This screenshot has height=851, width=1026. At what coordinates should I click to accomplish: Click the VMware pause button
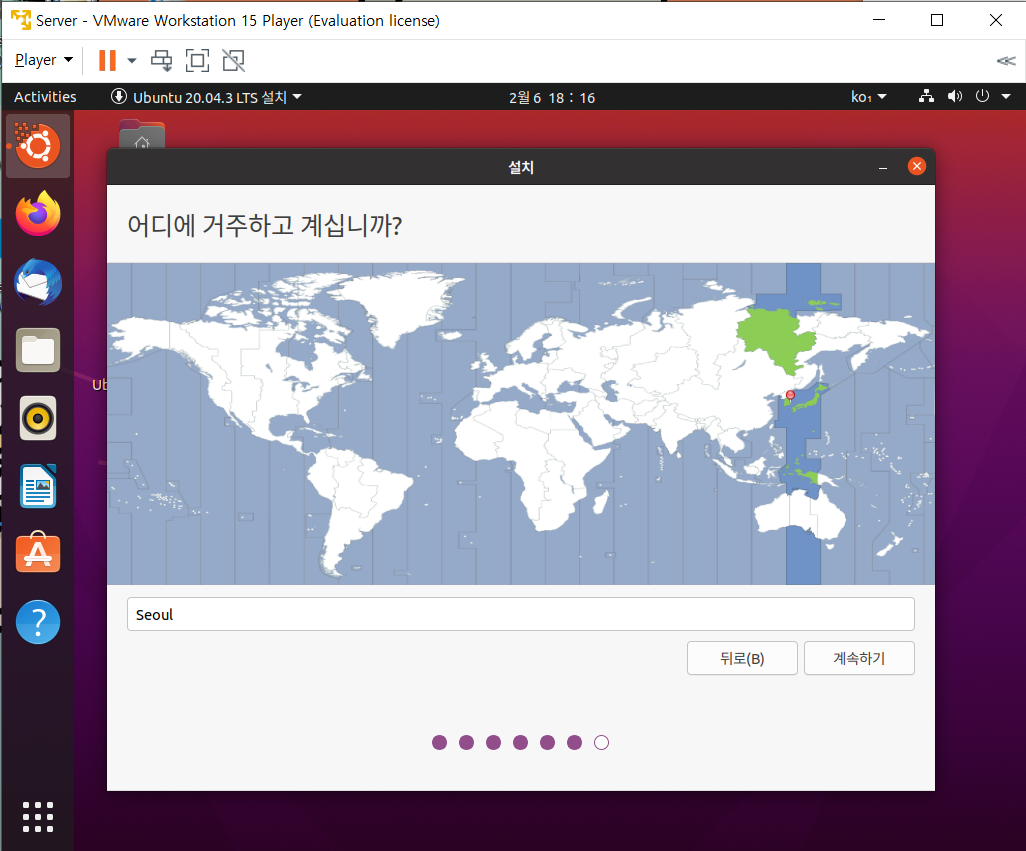click(107, 60)
